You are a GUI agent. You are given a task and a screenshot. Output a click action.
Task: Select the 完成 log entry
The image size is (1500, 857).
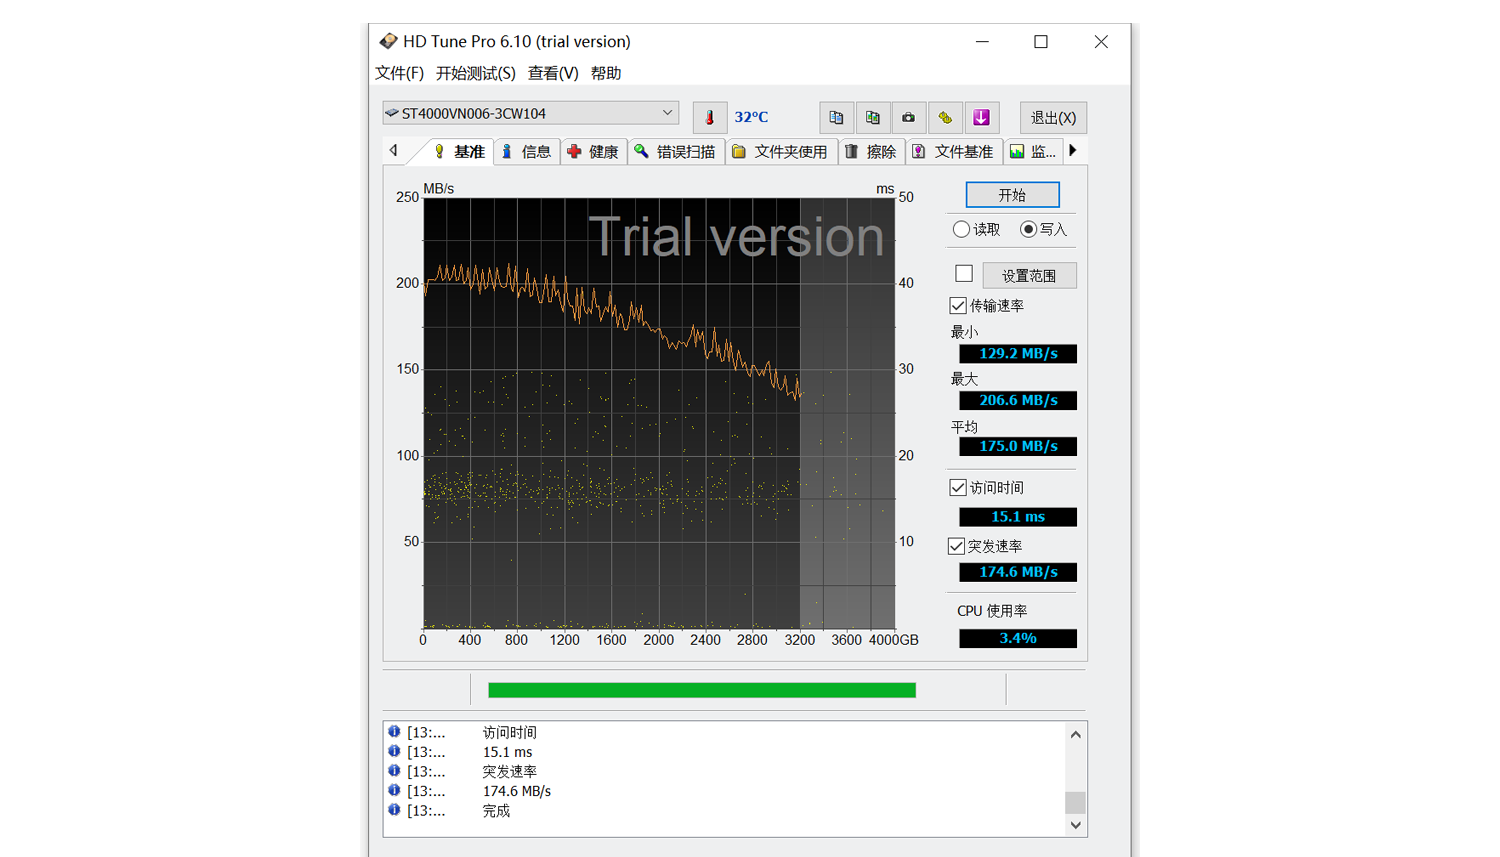point(496,811)
